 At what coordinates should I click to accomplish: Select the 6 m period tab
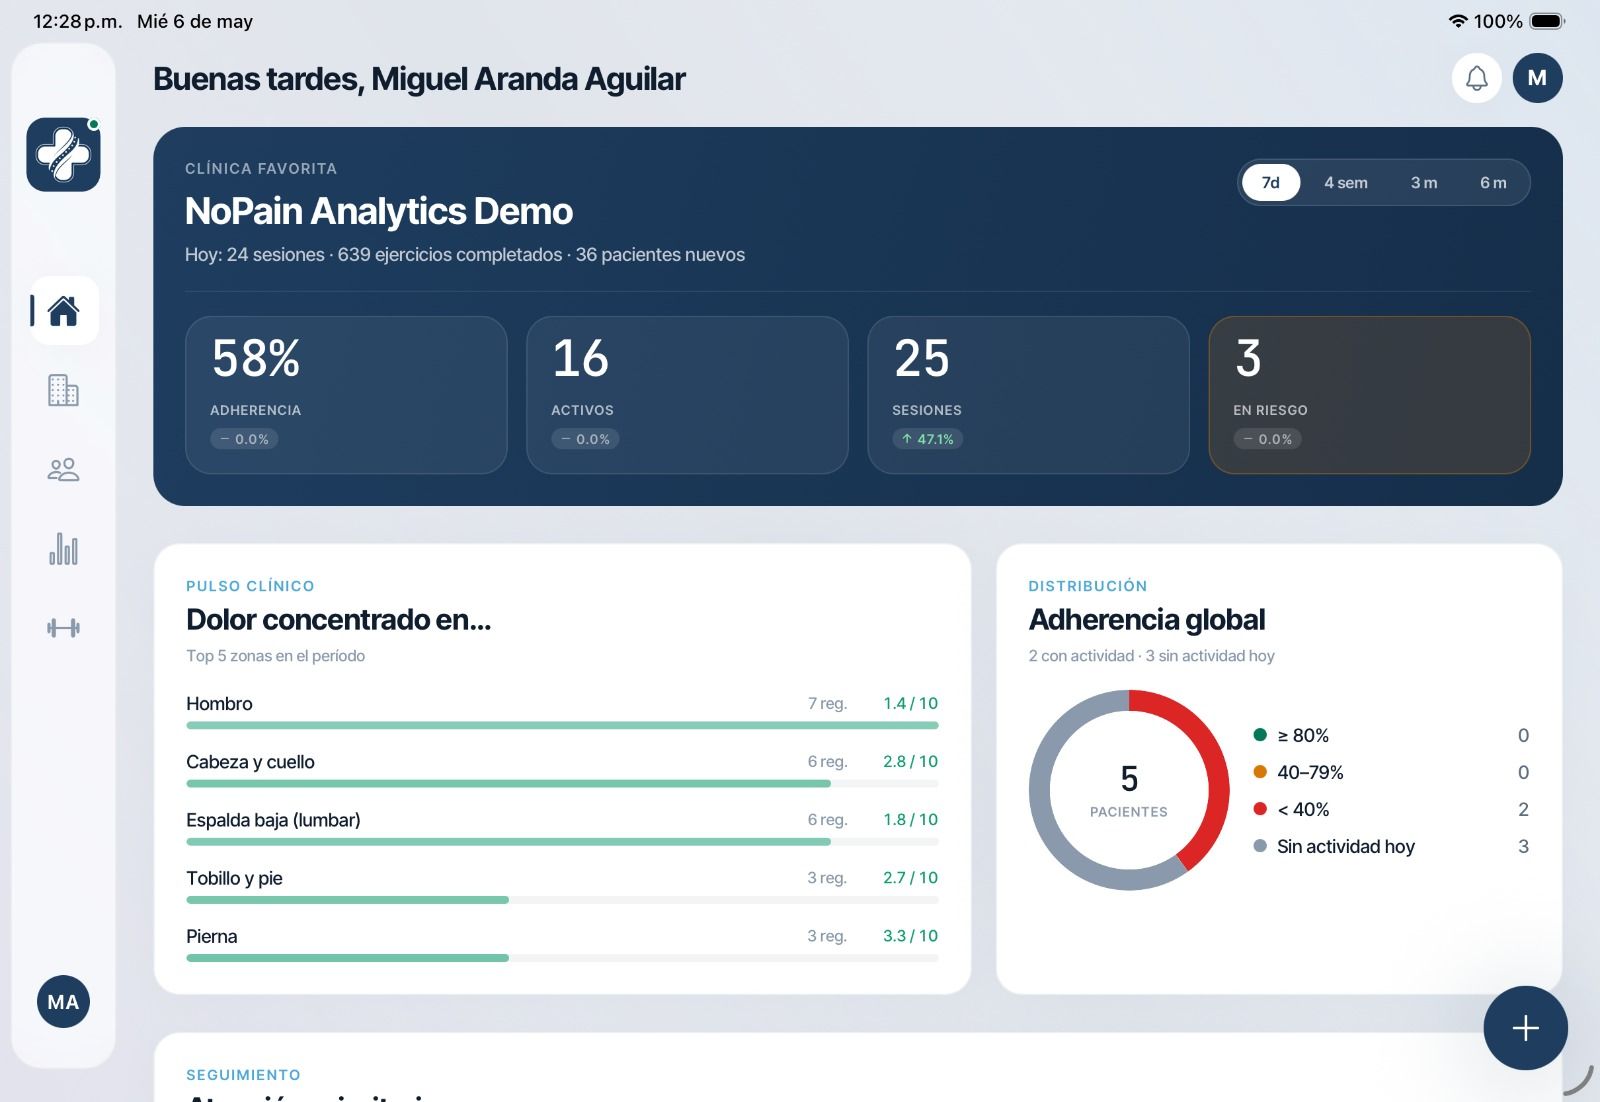[1493, 182]
